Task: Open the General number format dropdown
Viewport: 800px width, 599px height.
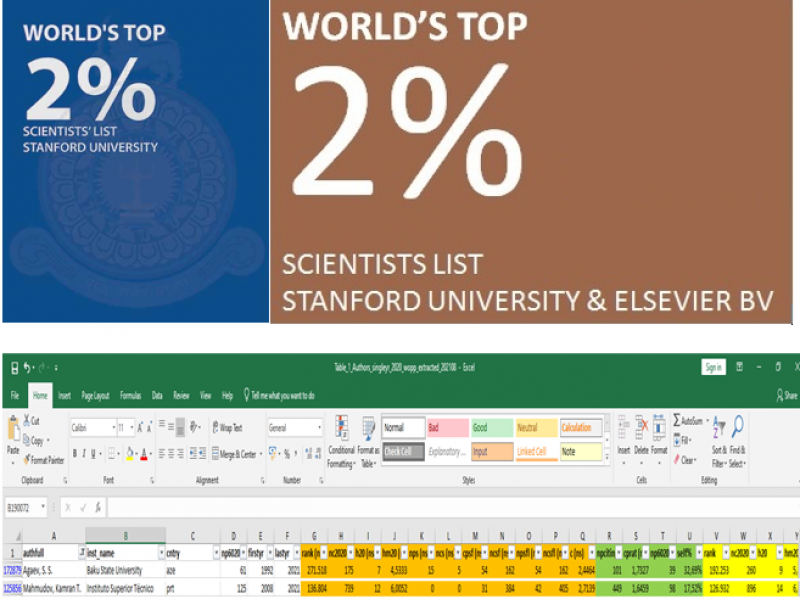Action: click(x=319, y=428)
